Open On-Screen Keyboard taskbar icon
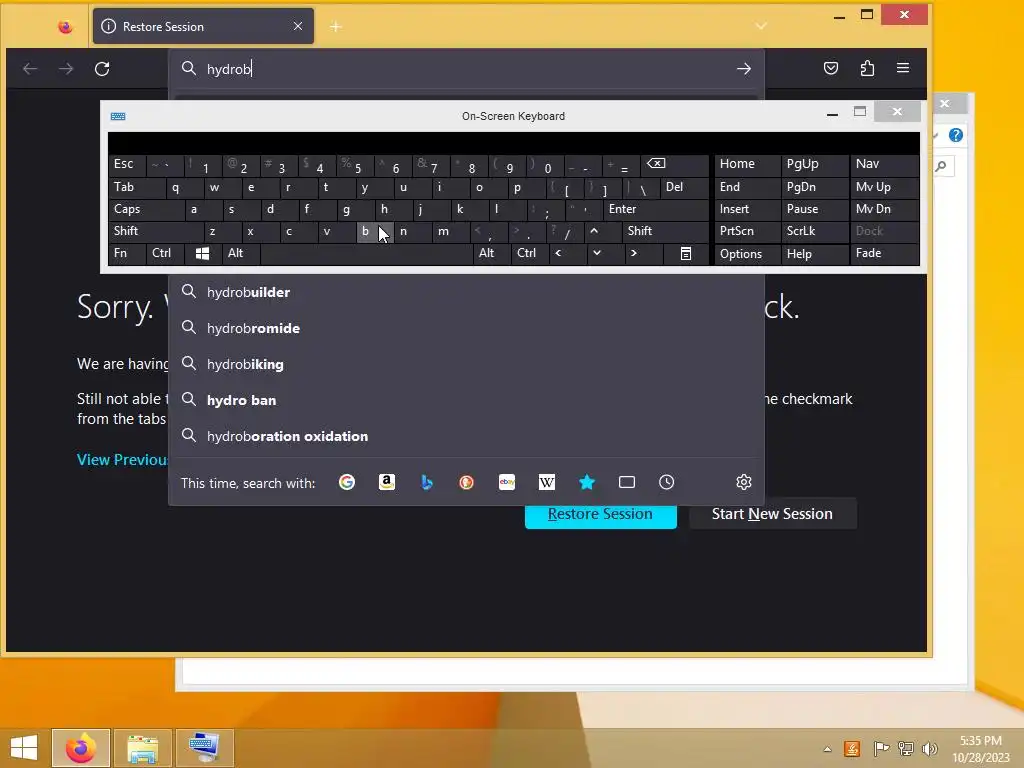Image resolution: width=1024 pixels, height=768 pixels. click(204, 748)
